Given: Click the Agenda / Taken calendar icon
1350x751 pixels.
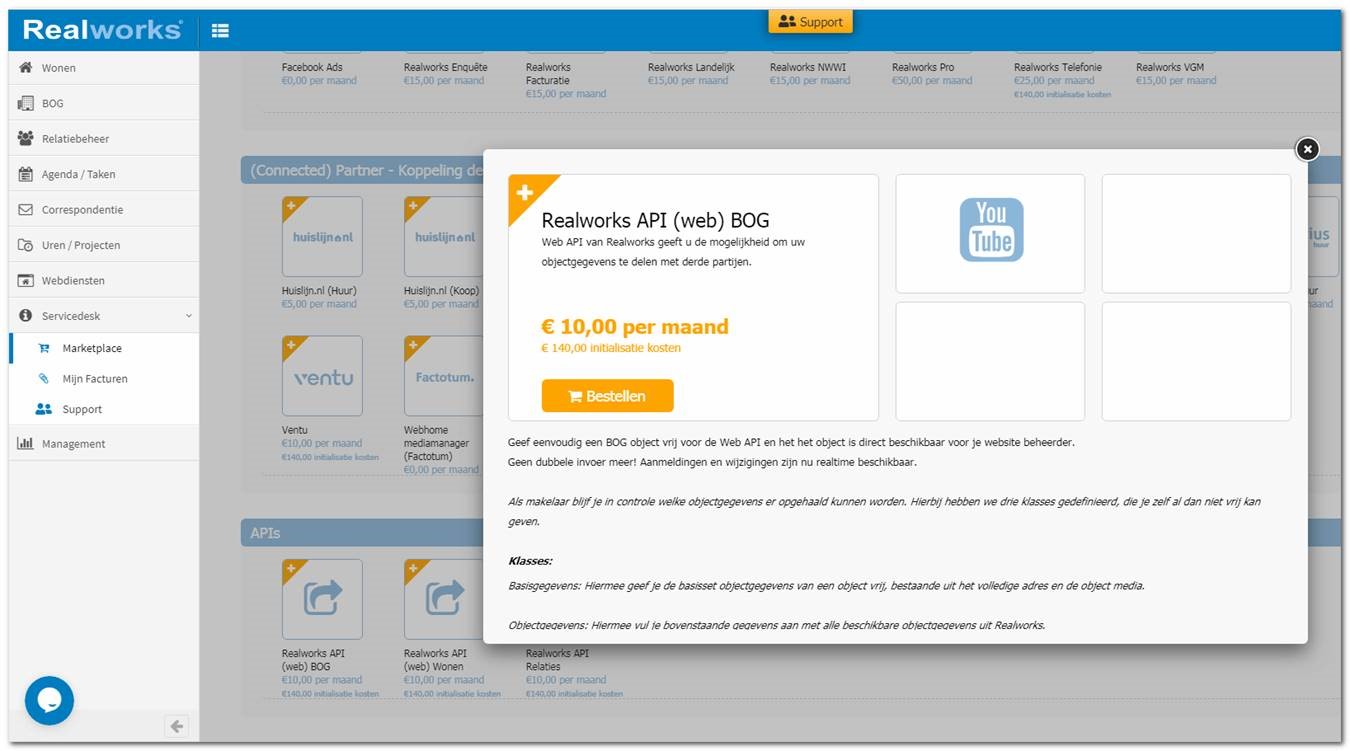Looking at the screenshot, I should click(x=26, y=174).
